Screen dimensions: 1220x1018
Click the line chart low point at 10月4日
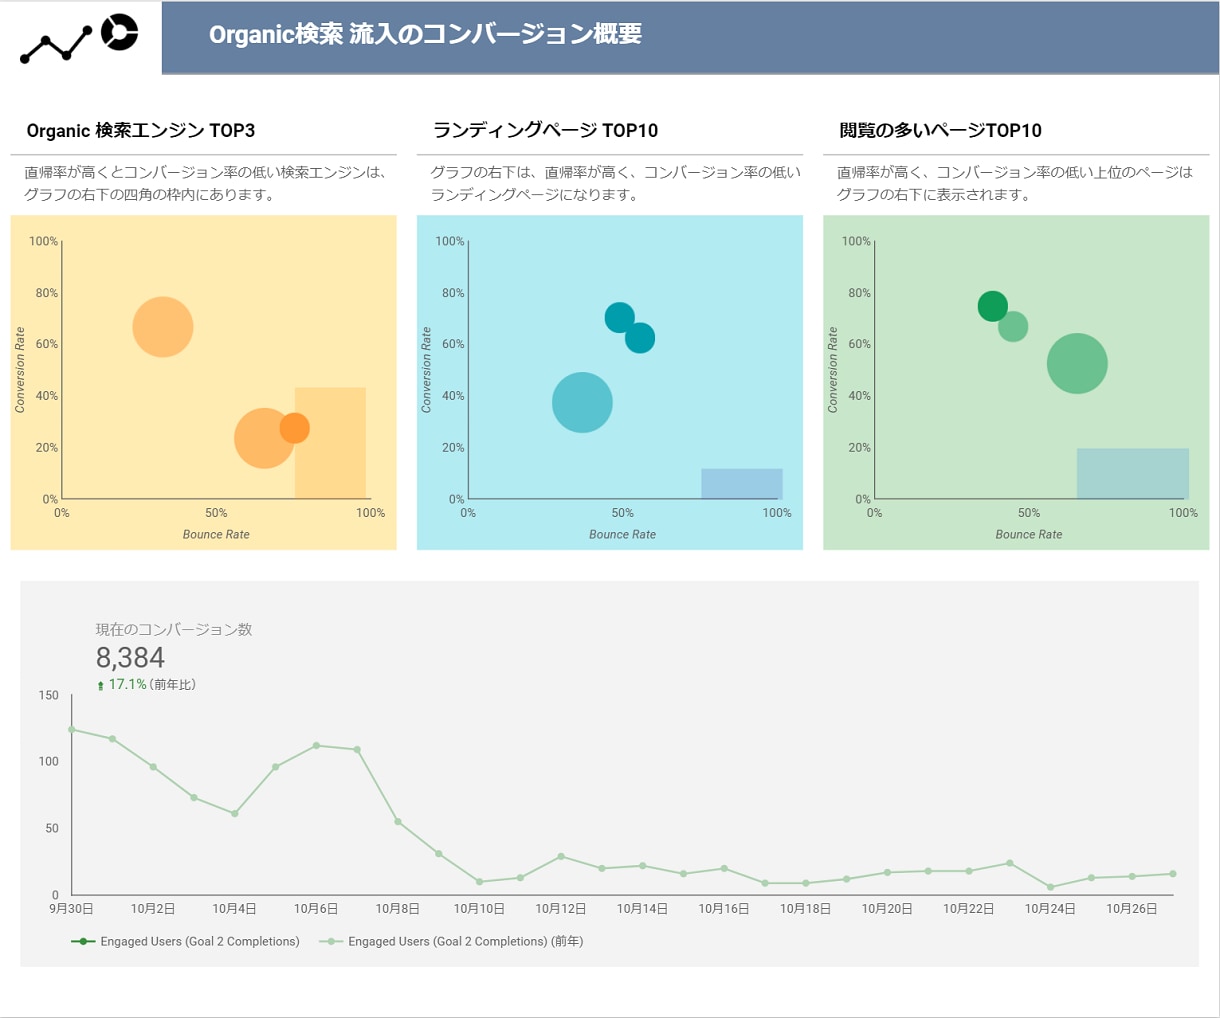(x=235, y=813)
